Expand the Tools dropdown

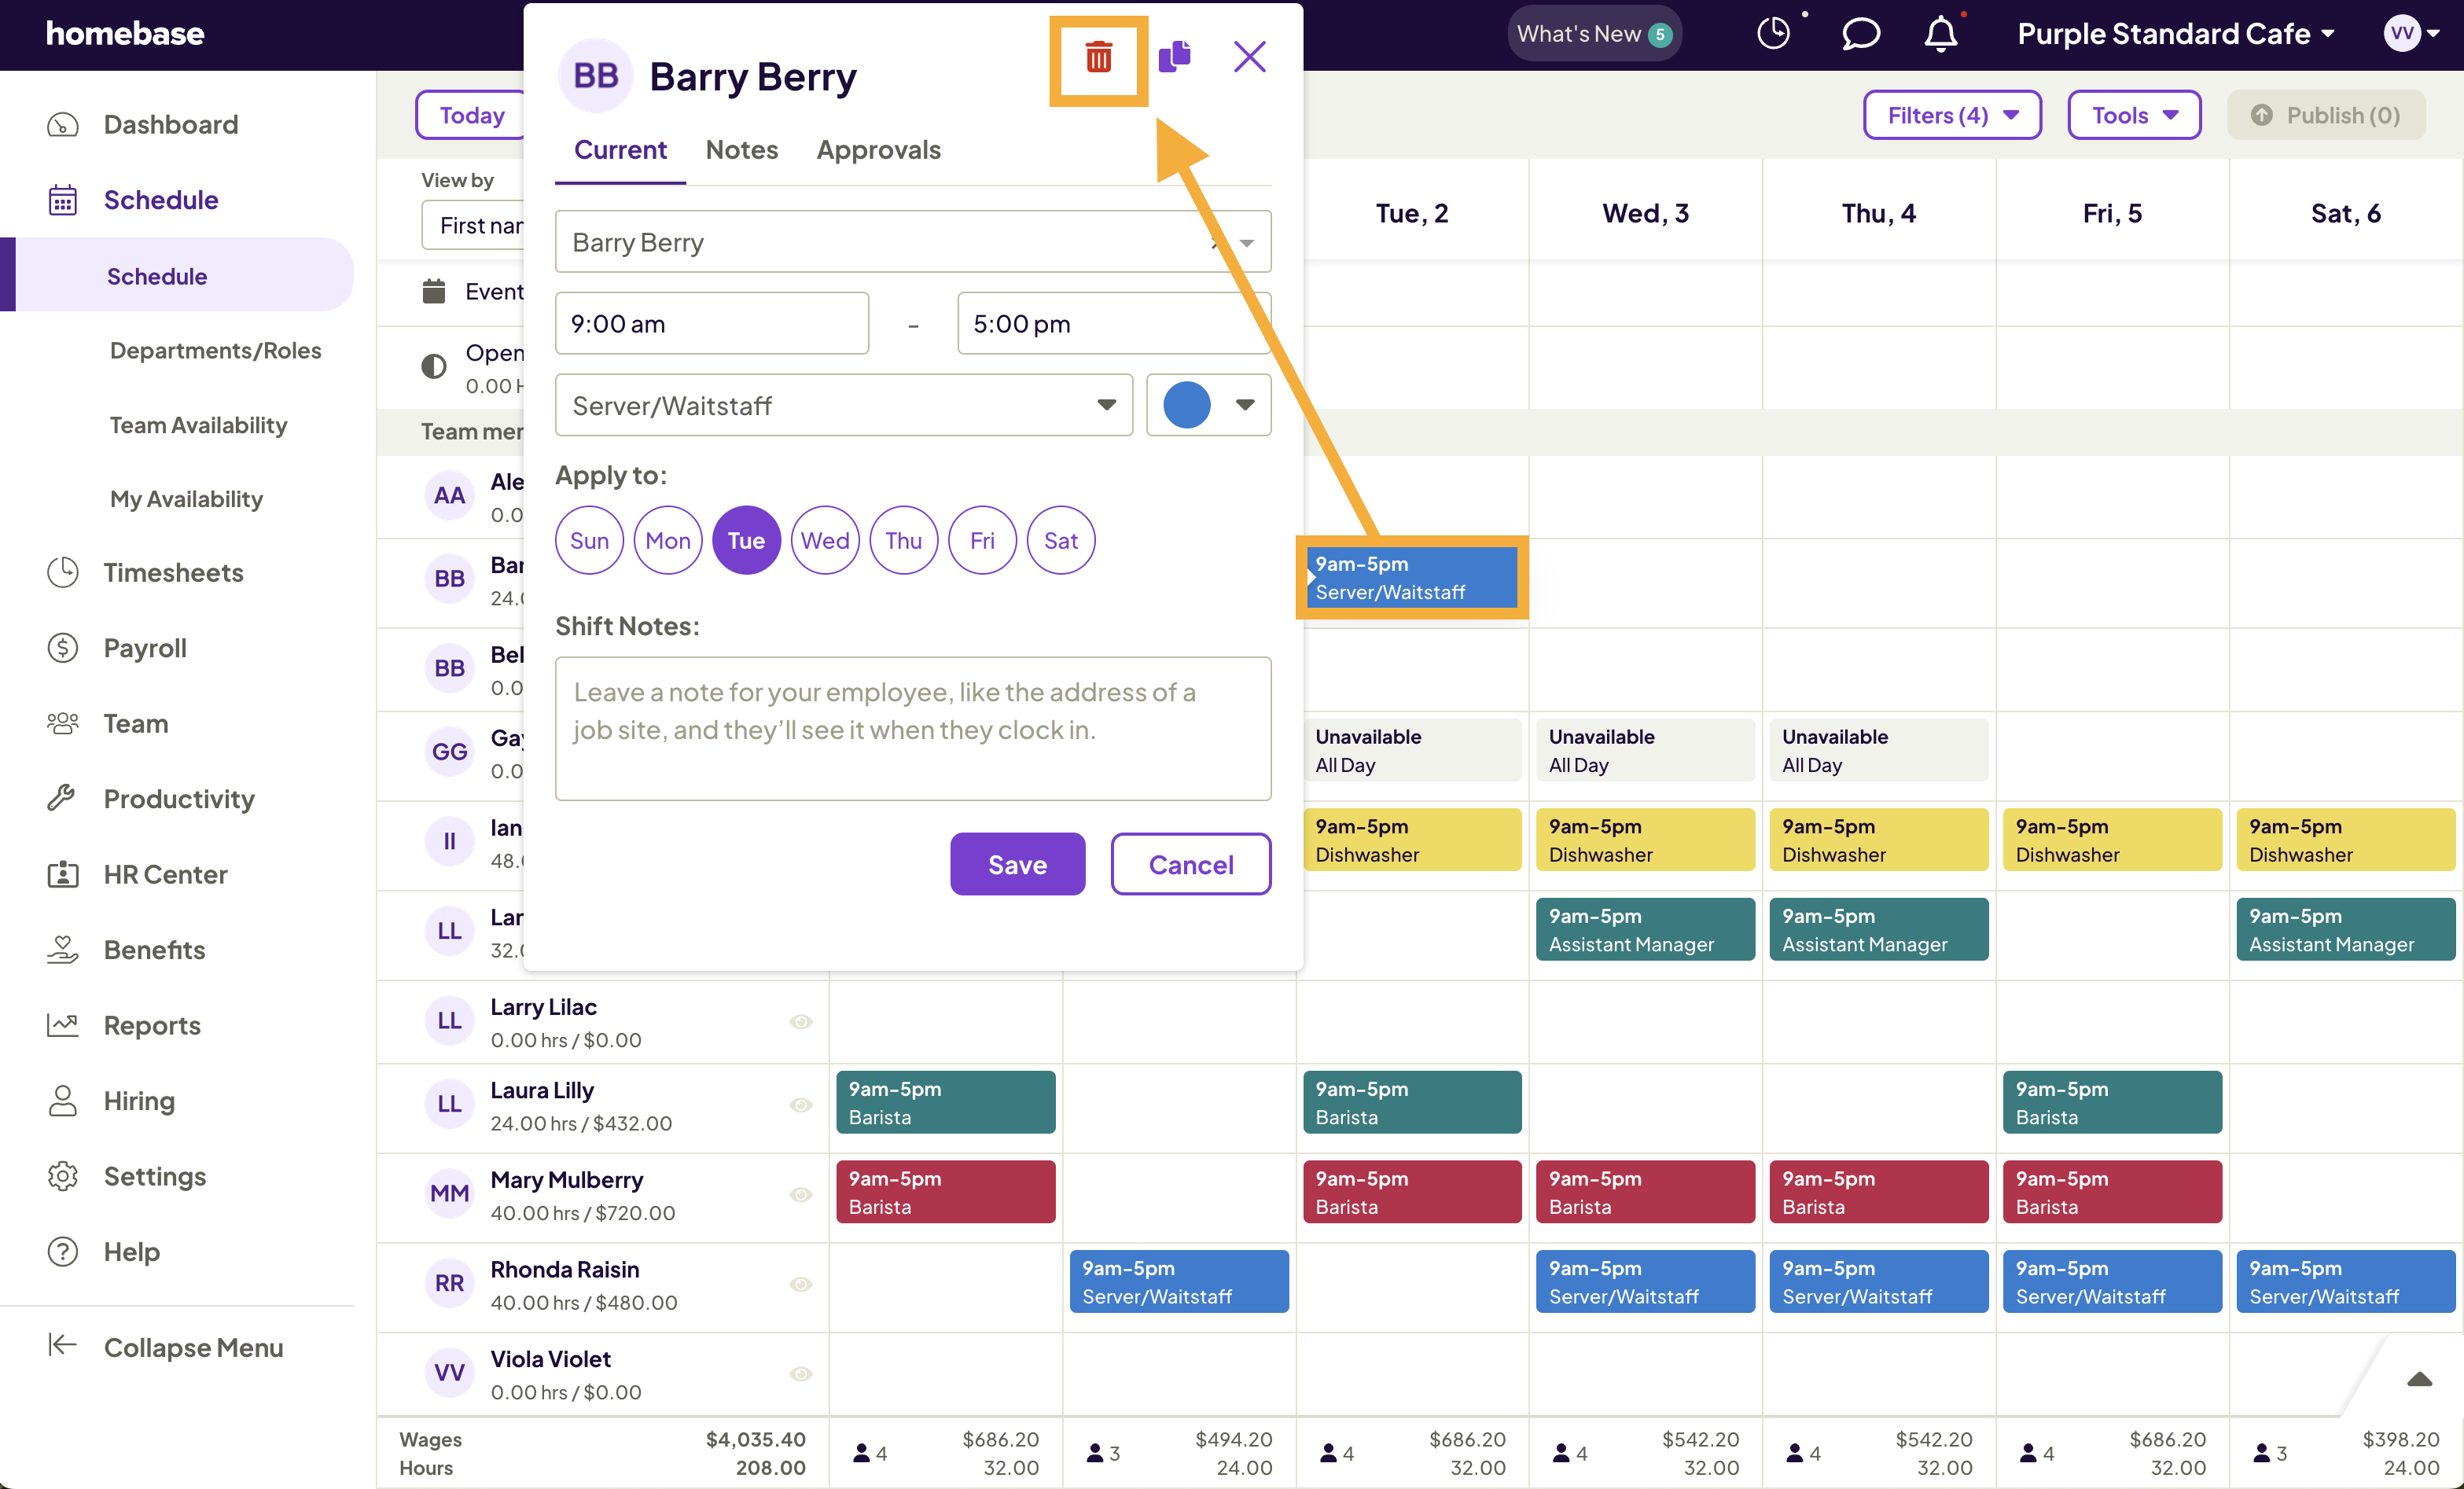pyautogui.click(x=2133, y=114)
